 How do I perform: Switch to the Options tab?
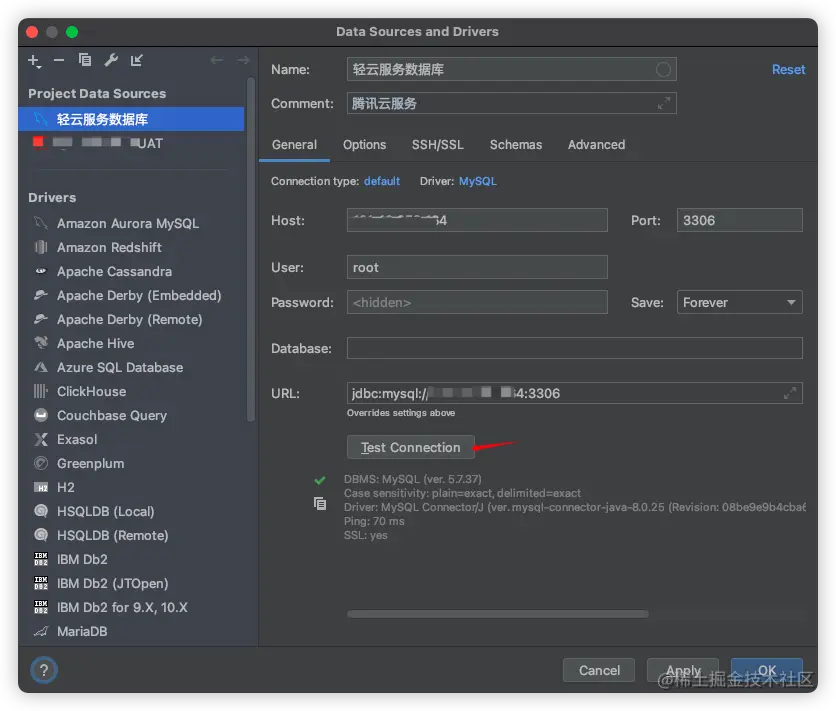click(x=364, y=144)
